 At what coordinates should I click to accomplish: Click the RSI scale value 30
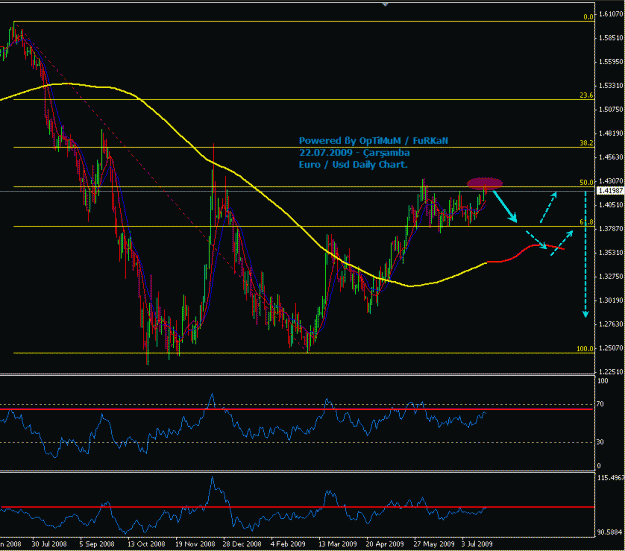point(600,442)
